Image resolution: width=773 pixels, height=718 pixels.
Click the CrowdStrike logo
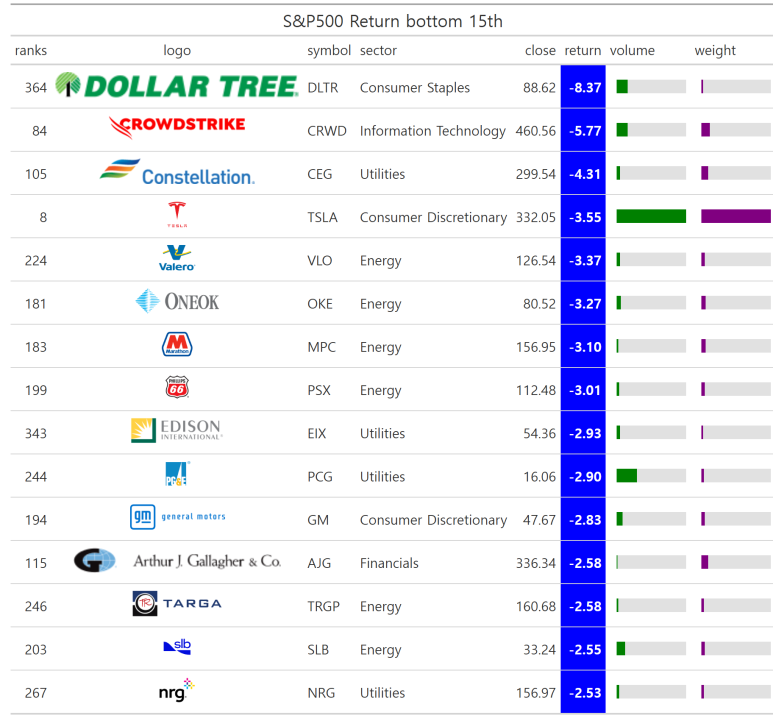pyautogui.click(x=177, y=127)
